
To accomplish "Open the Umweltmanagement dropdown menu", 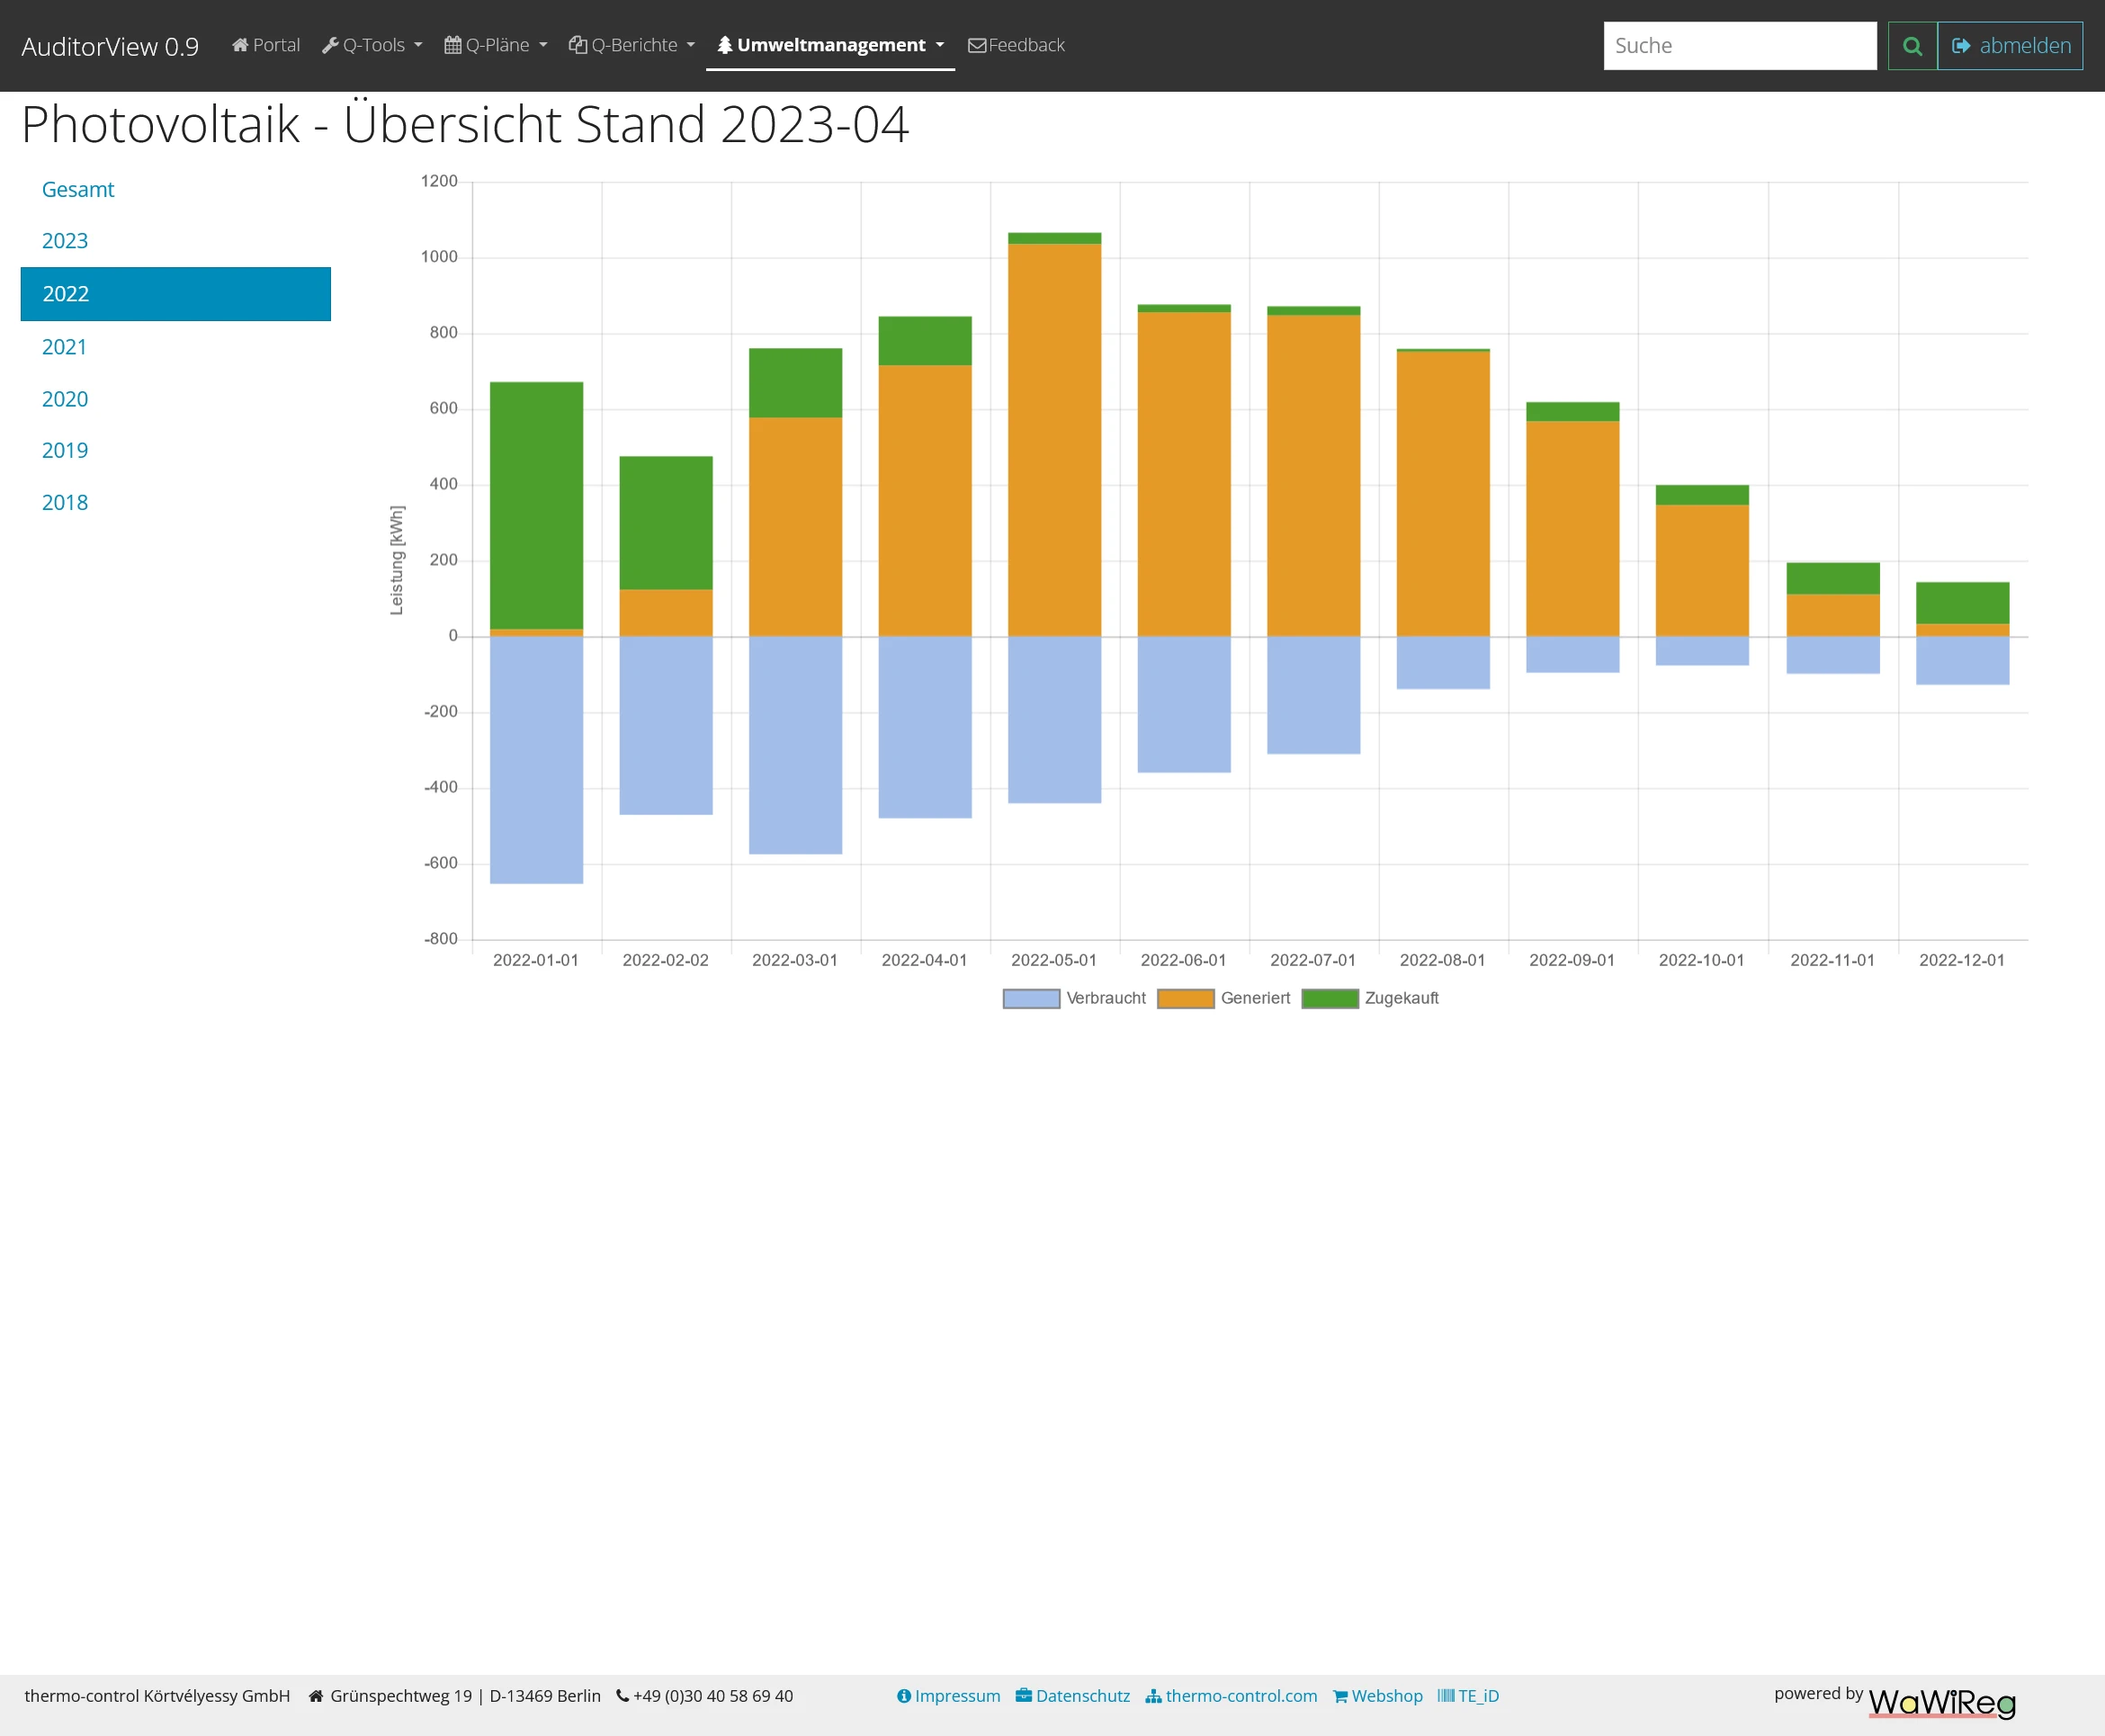I will click(x=830, y=45).
